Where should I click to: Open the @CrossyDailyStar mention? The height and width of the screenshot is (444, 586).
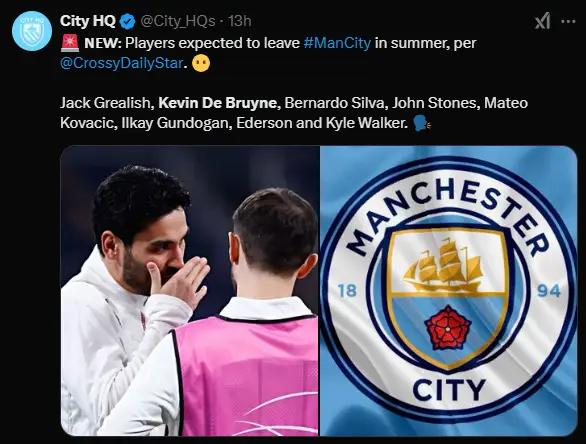pyautogui.click(x=121, y=63)
